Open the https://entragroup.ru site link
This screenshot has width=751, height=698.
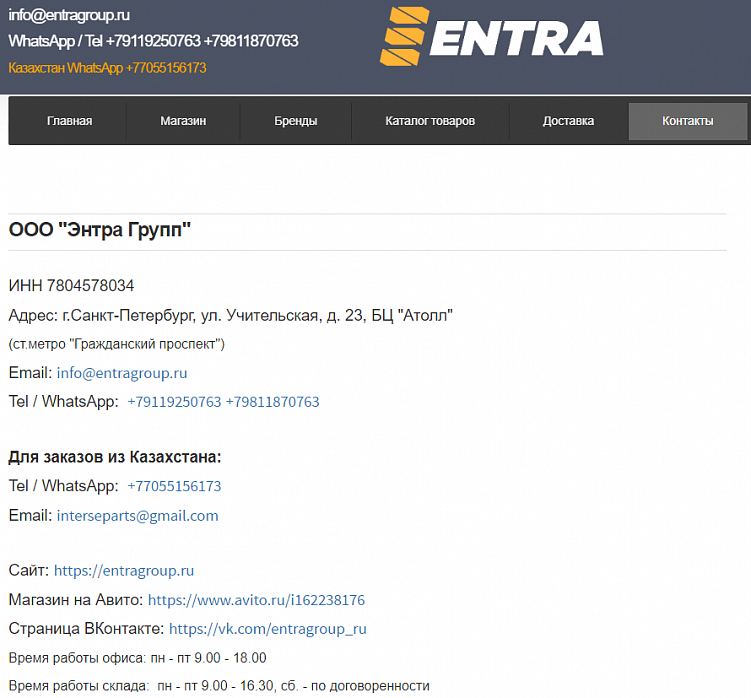click(124, 571)
